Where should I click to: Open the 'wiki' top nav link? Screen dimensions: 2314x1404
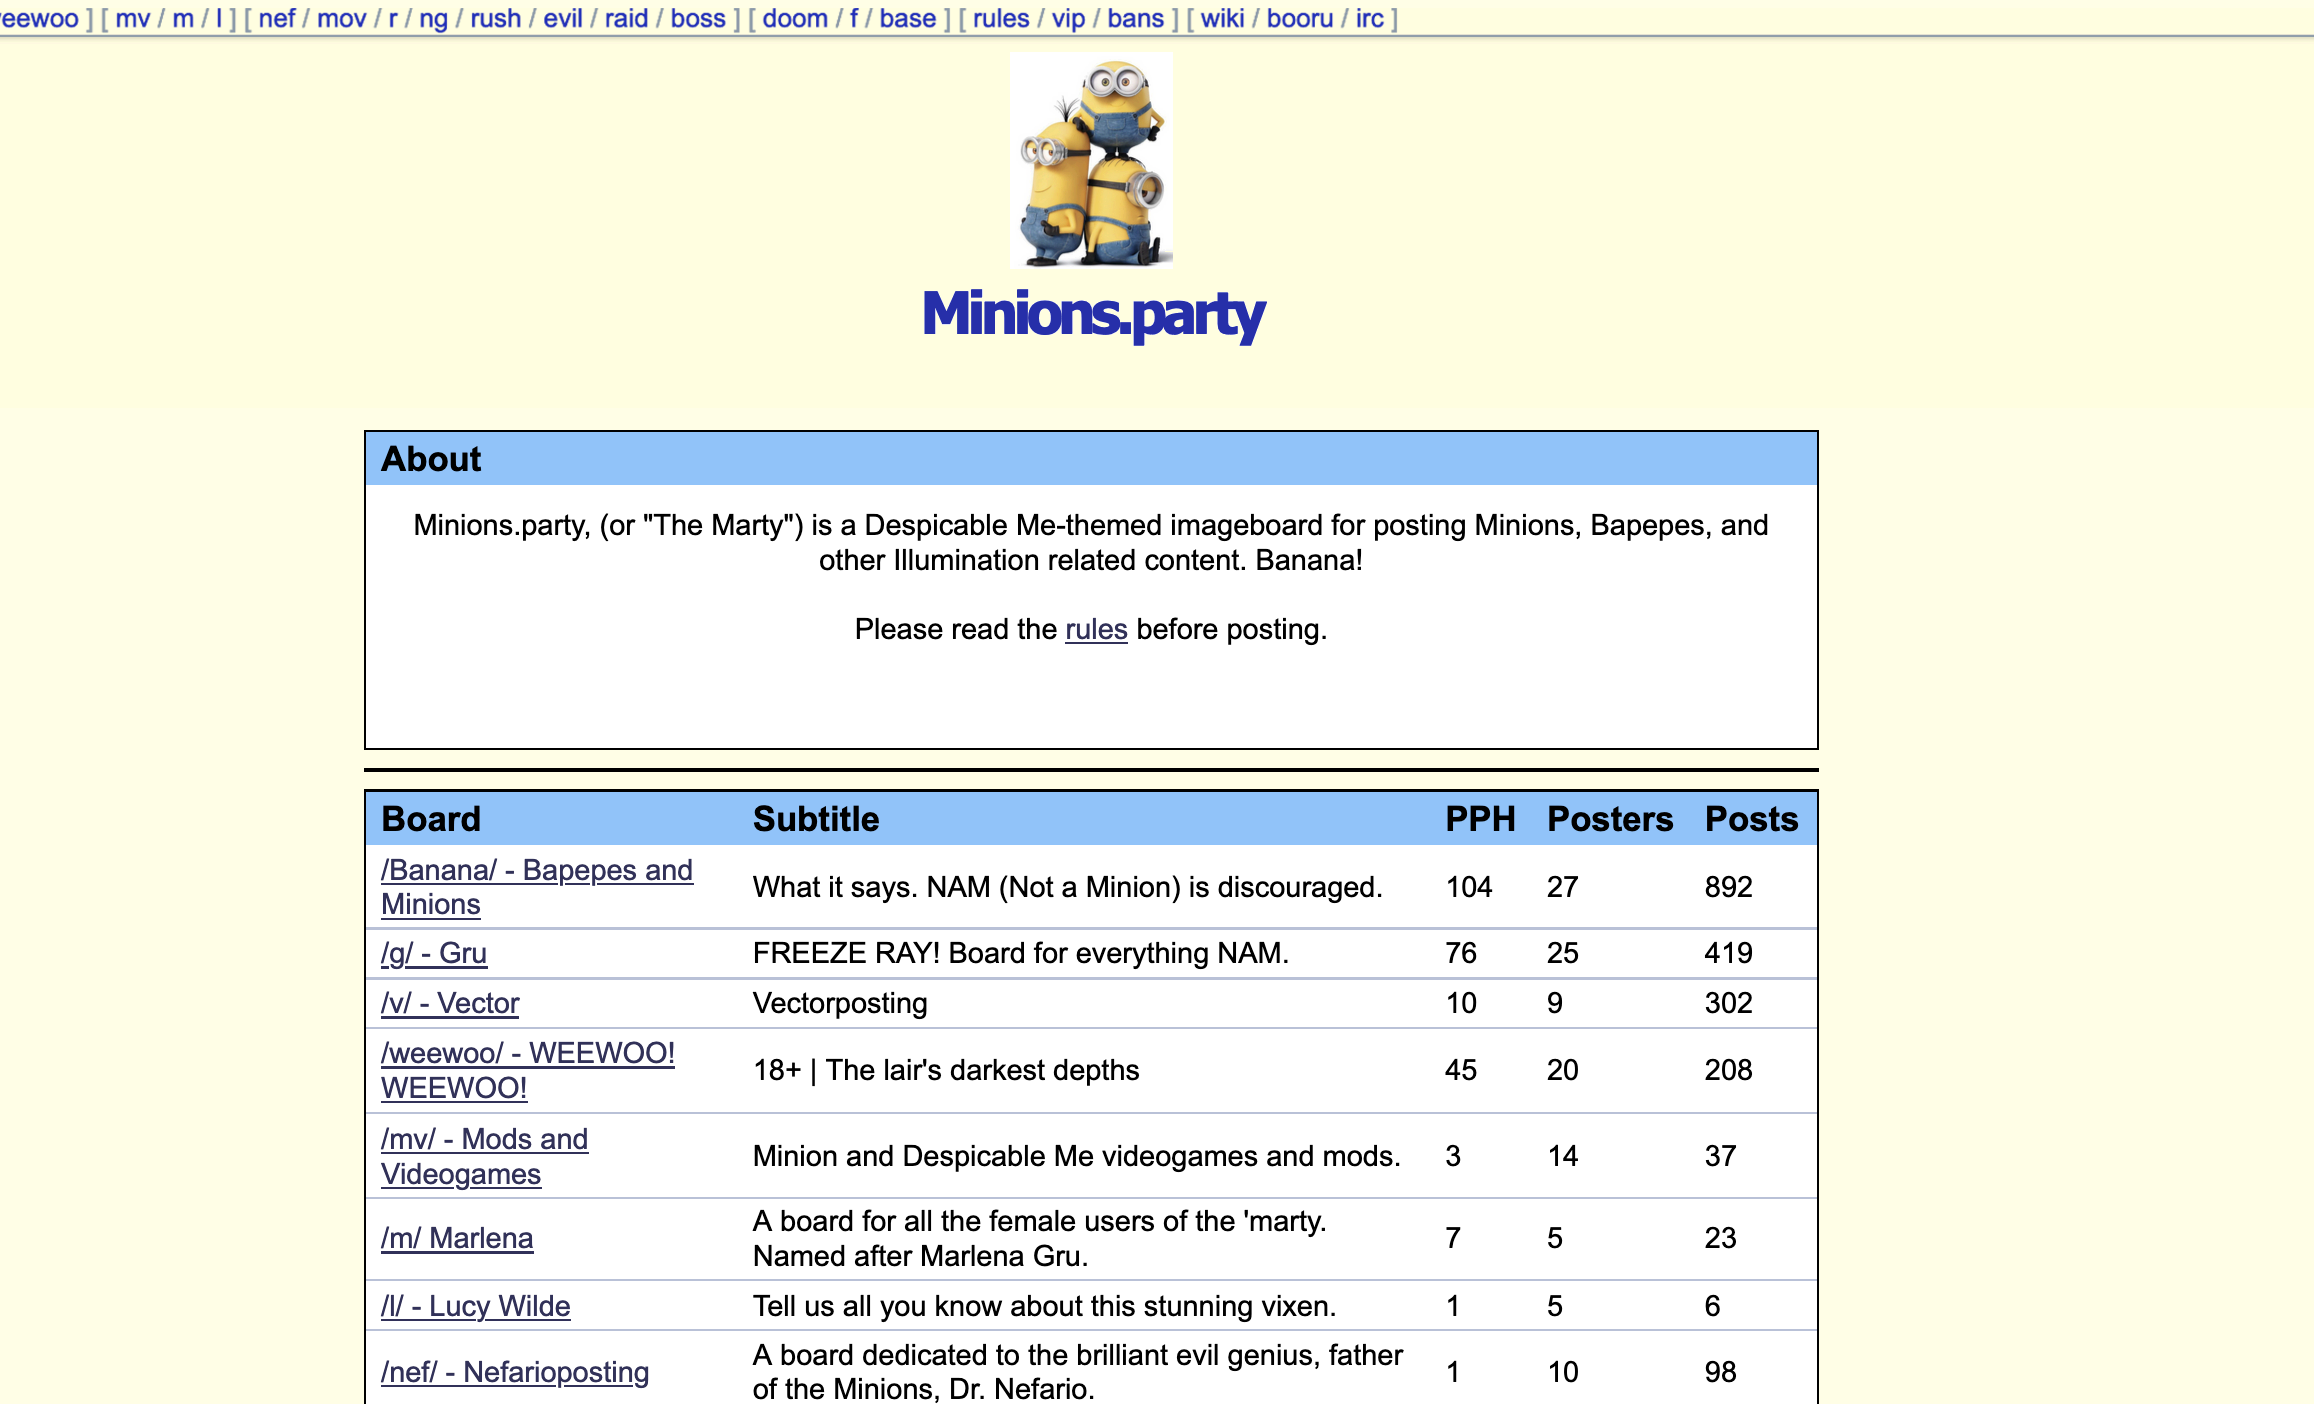coord(1222,18)
